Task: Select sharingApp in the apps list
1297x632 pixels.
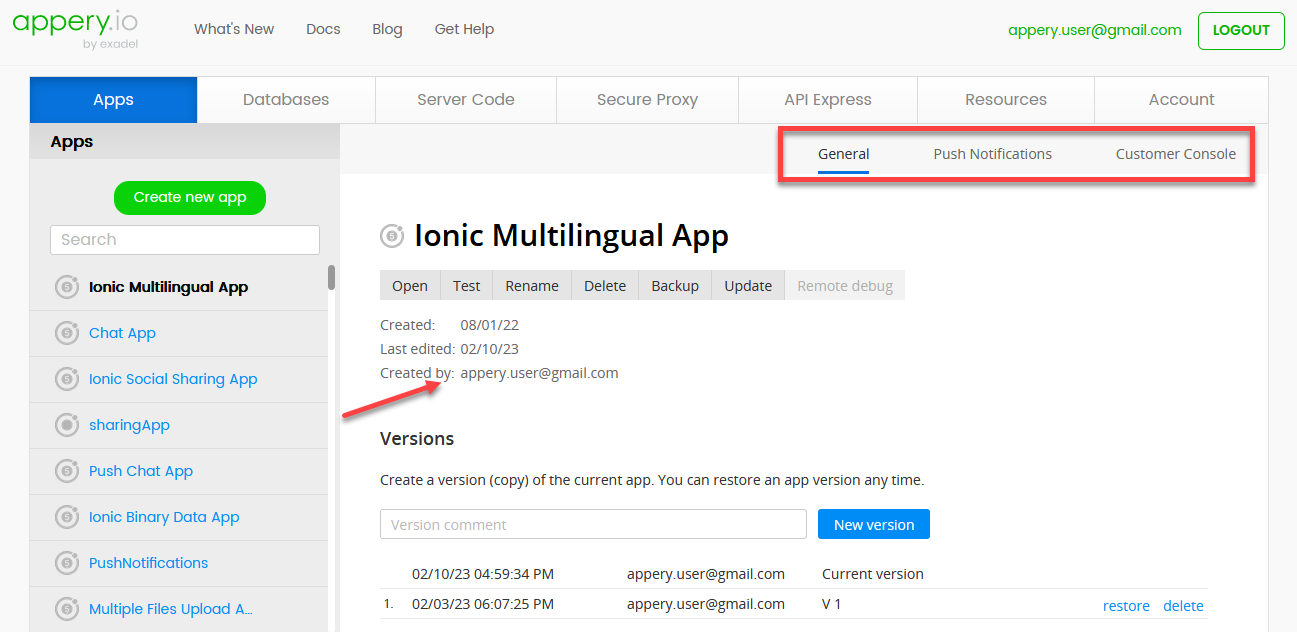Action: [x=129, y=425]
